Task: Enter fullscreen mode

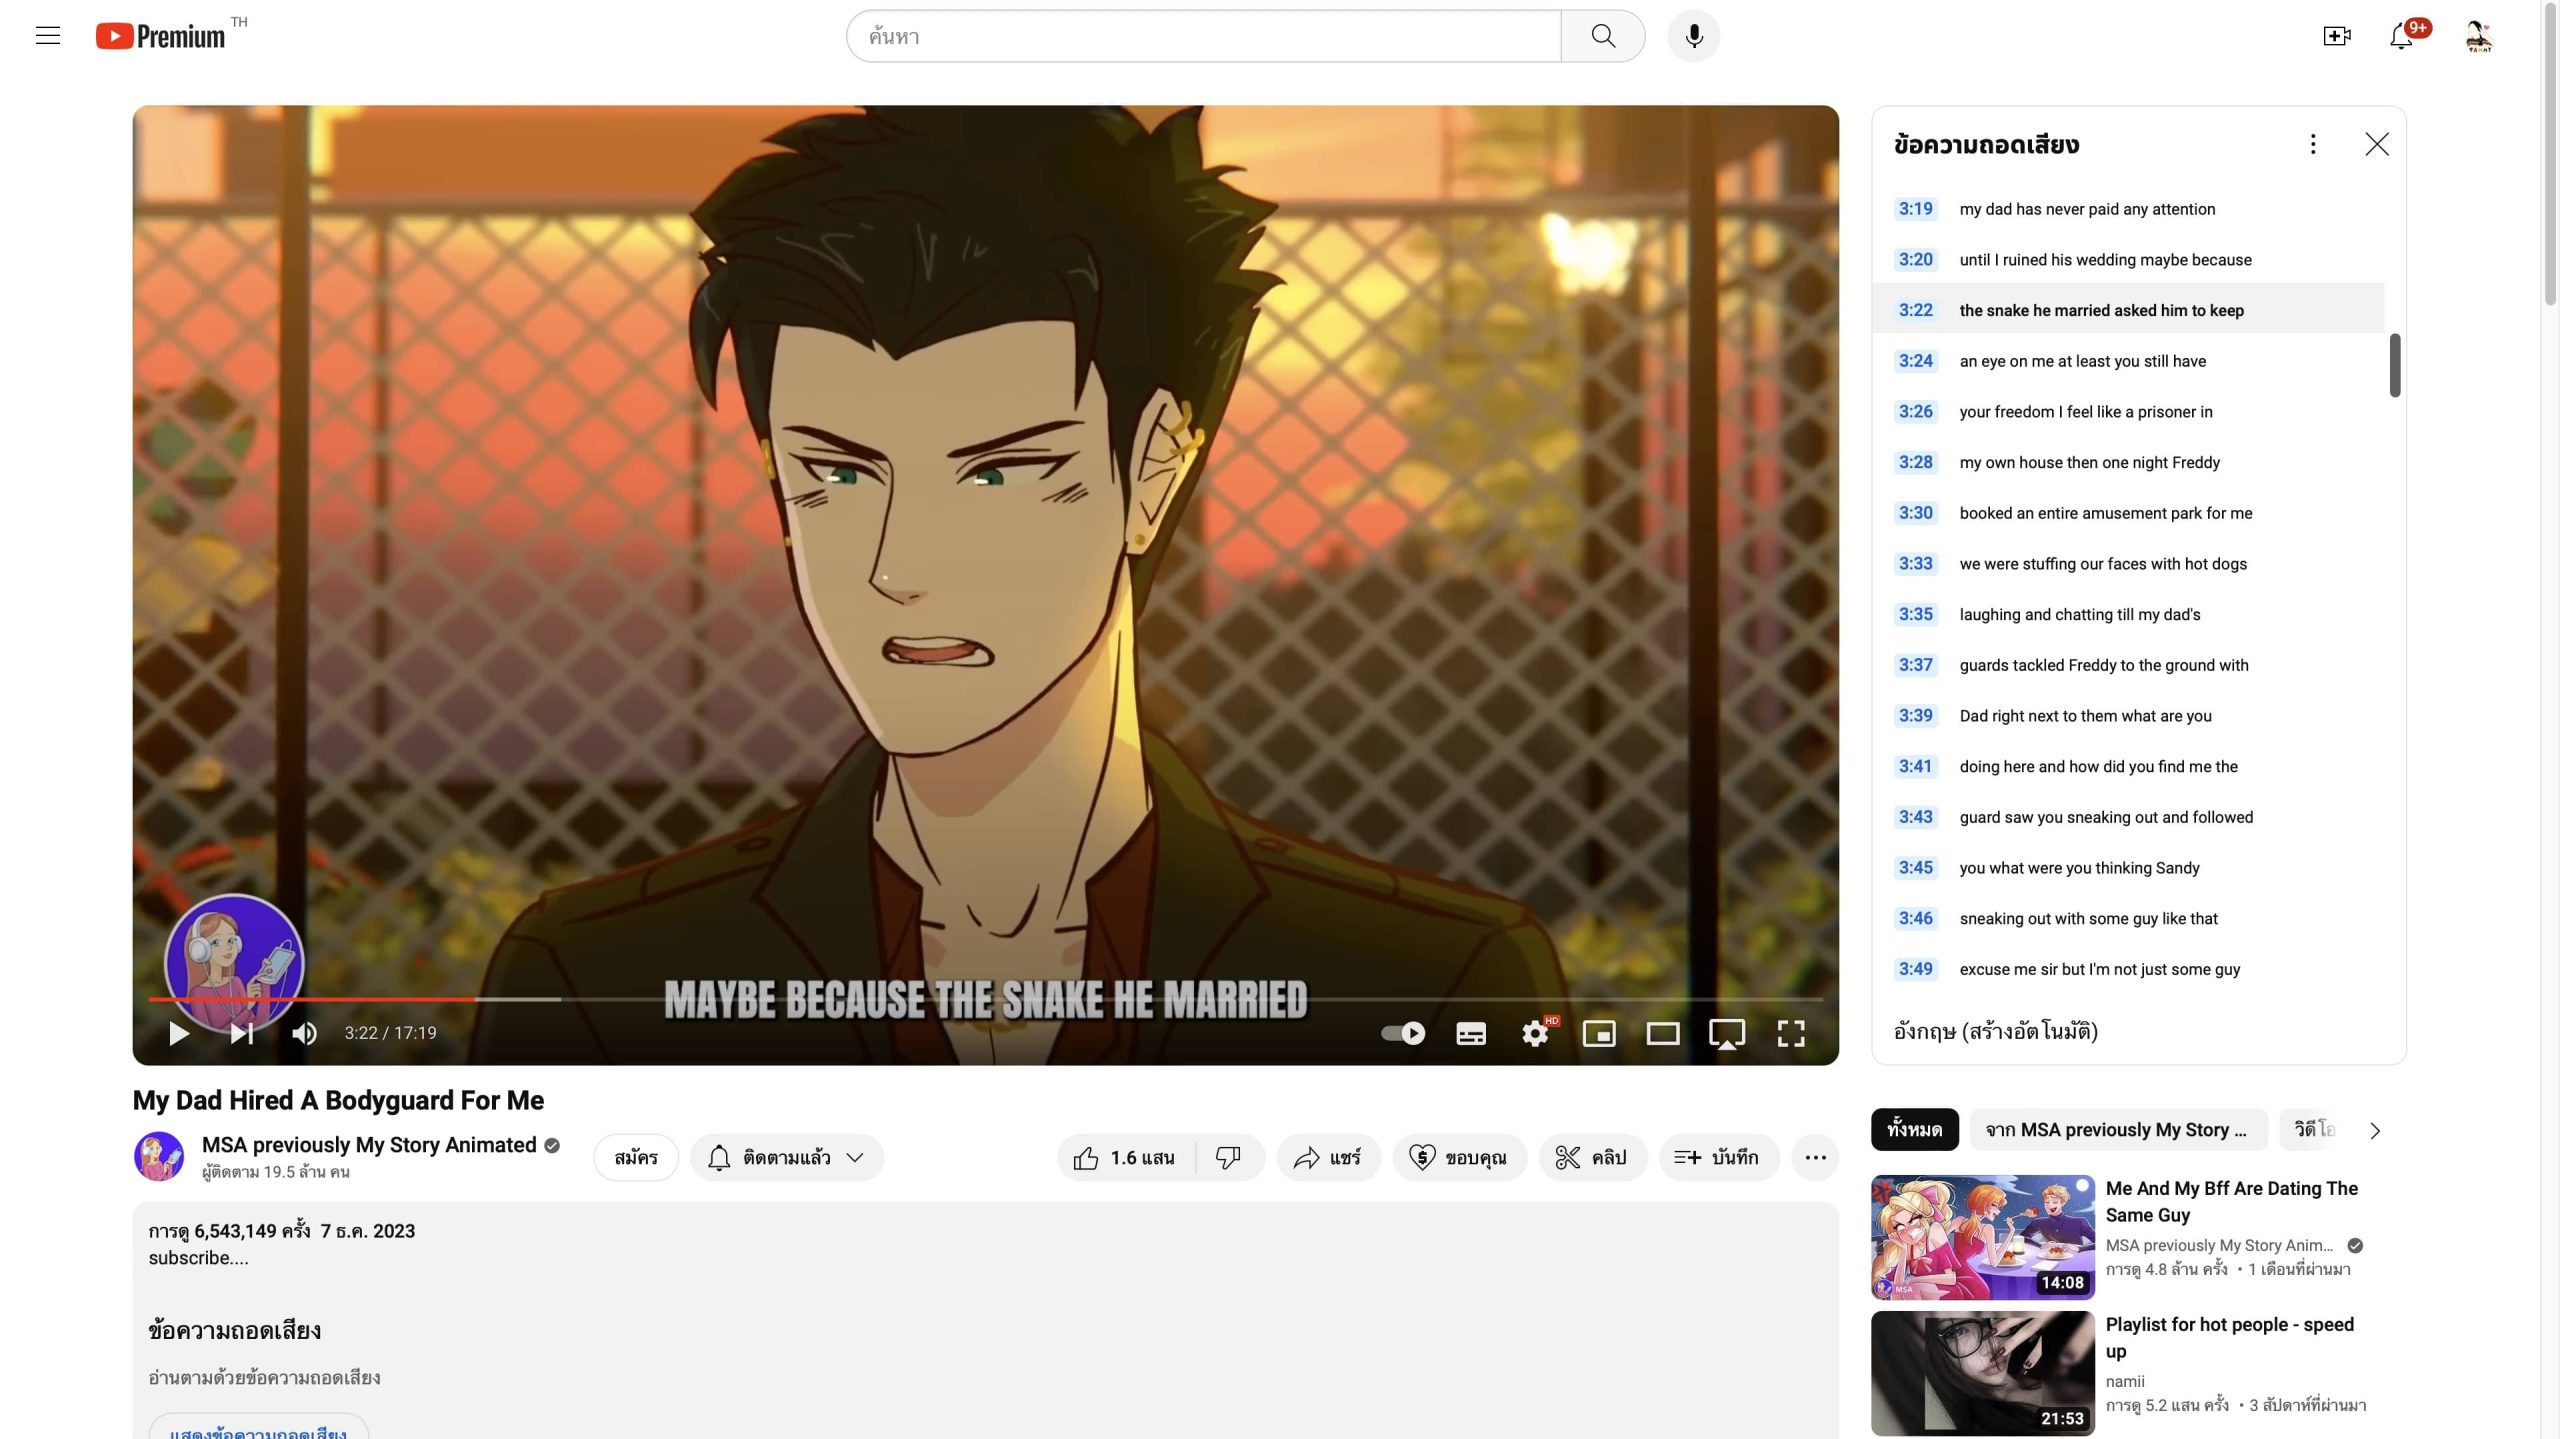Action: [x=1791, y=1033]
